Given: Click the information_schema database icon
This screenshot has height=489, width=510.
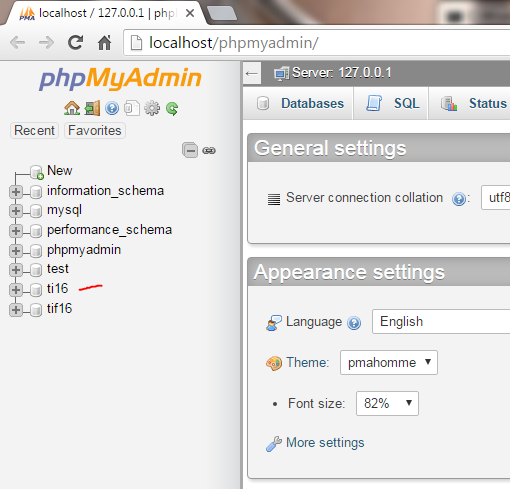Looking at the screenshot, I should pyautogui.click(x=36, y=192).
